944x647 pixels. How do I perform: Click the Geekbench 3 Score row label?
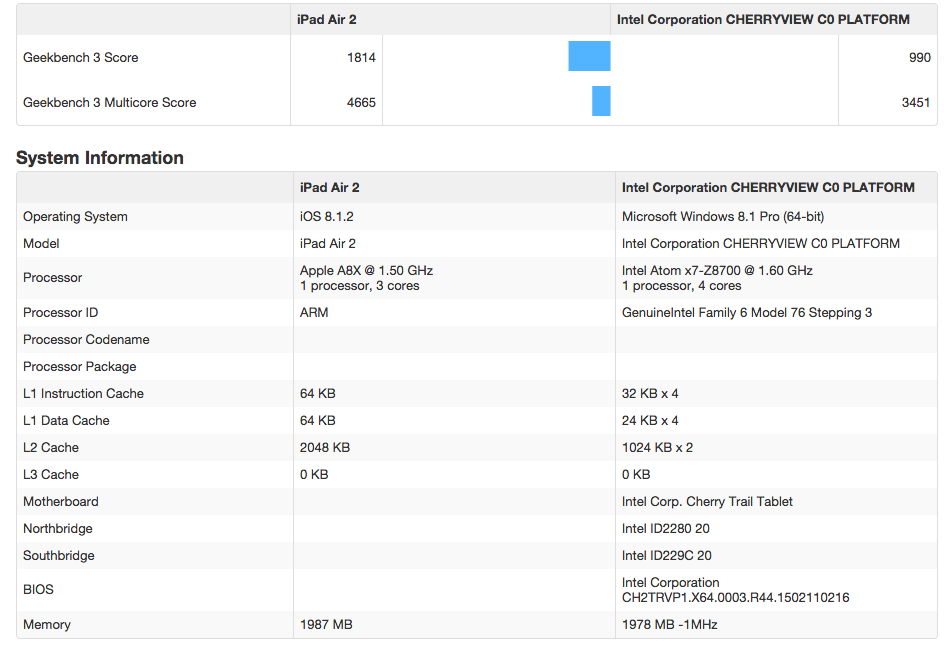point(81,57)
